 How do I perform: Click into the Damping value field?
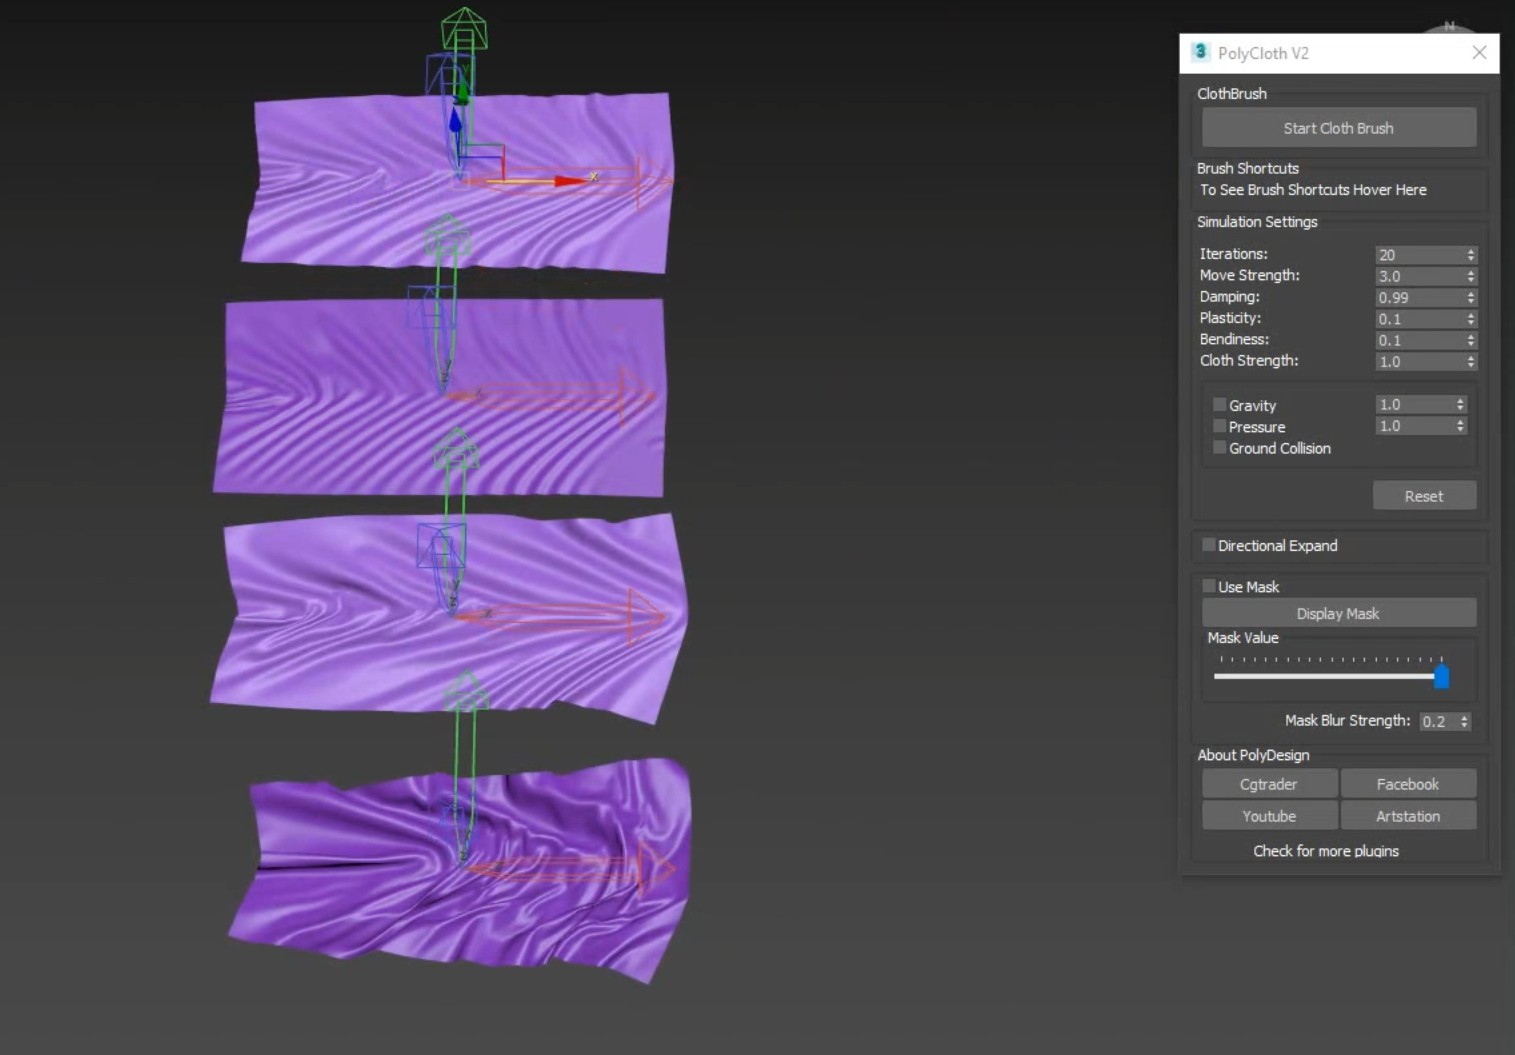pos(1418,298)
